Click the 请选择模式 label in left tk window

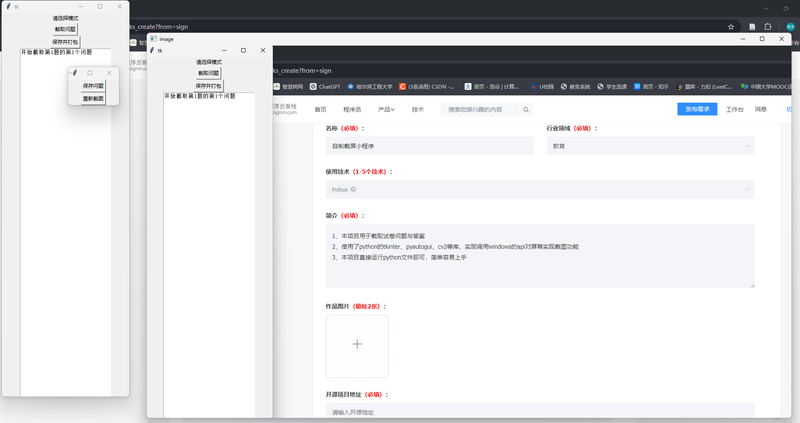65,18
